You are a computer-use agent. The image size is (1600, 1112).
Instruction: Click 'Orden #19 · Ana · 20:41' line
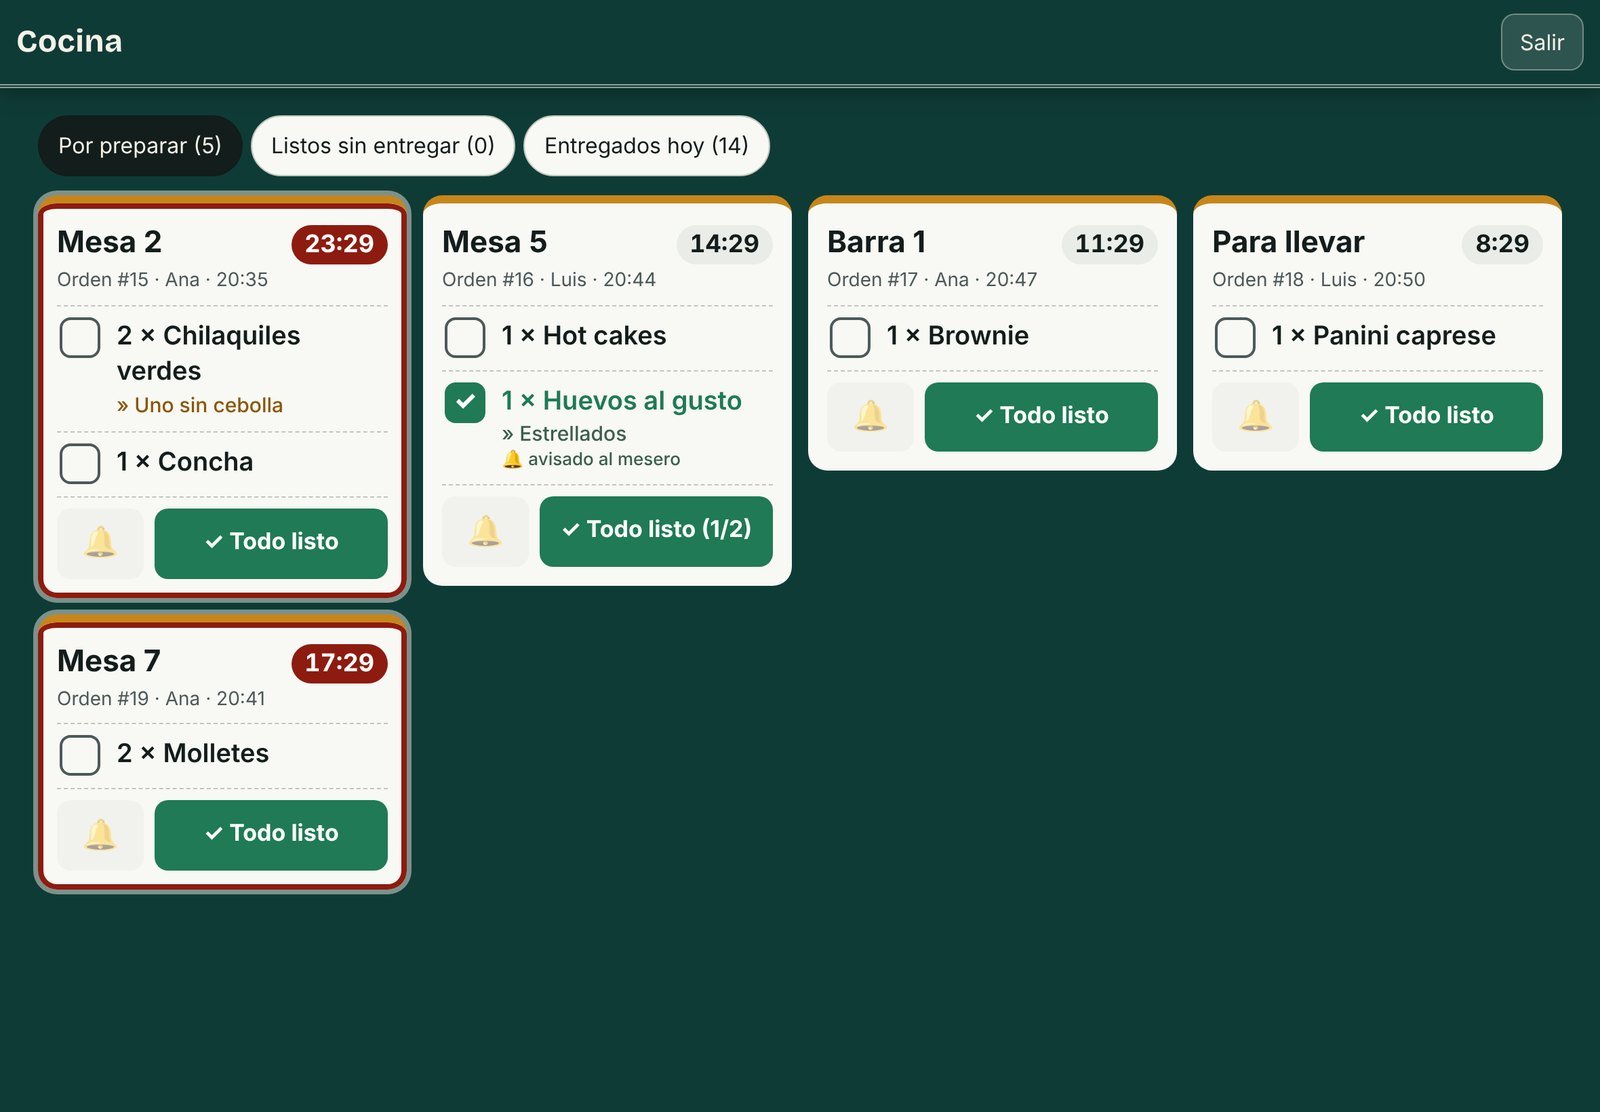161,699
